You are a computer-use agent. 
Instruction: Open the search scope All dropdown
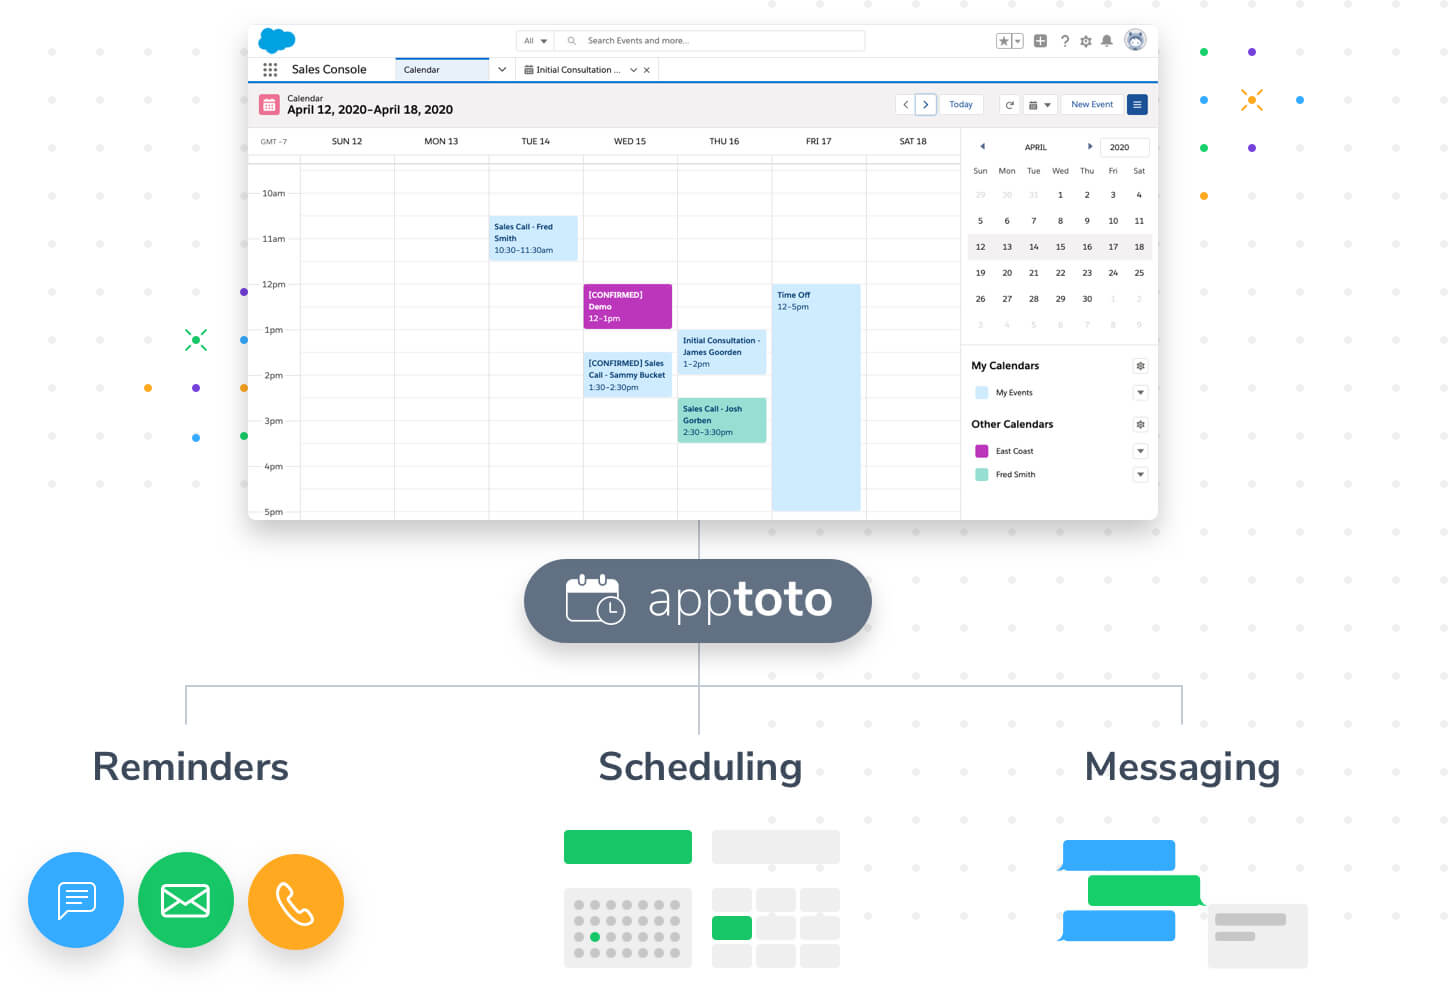535,41
